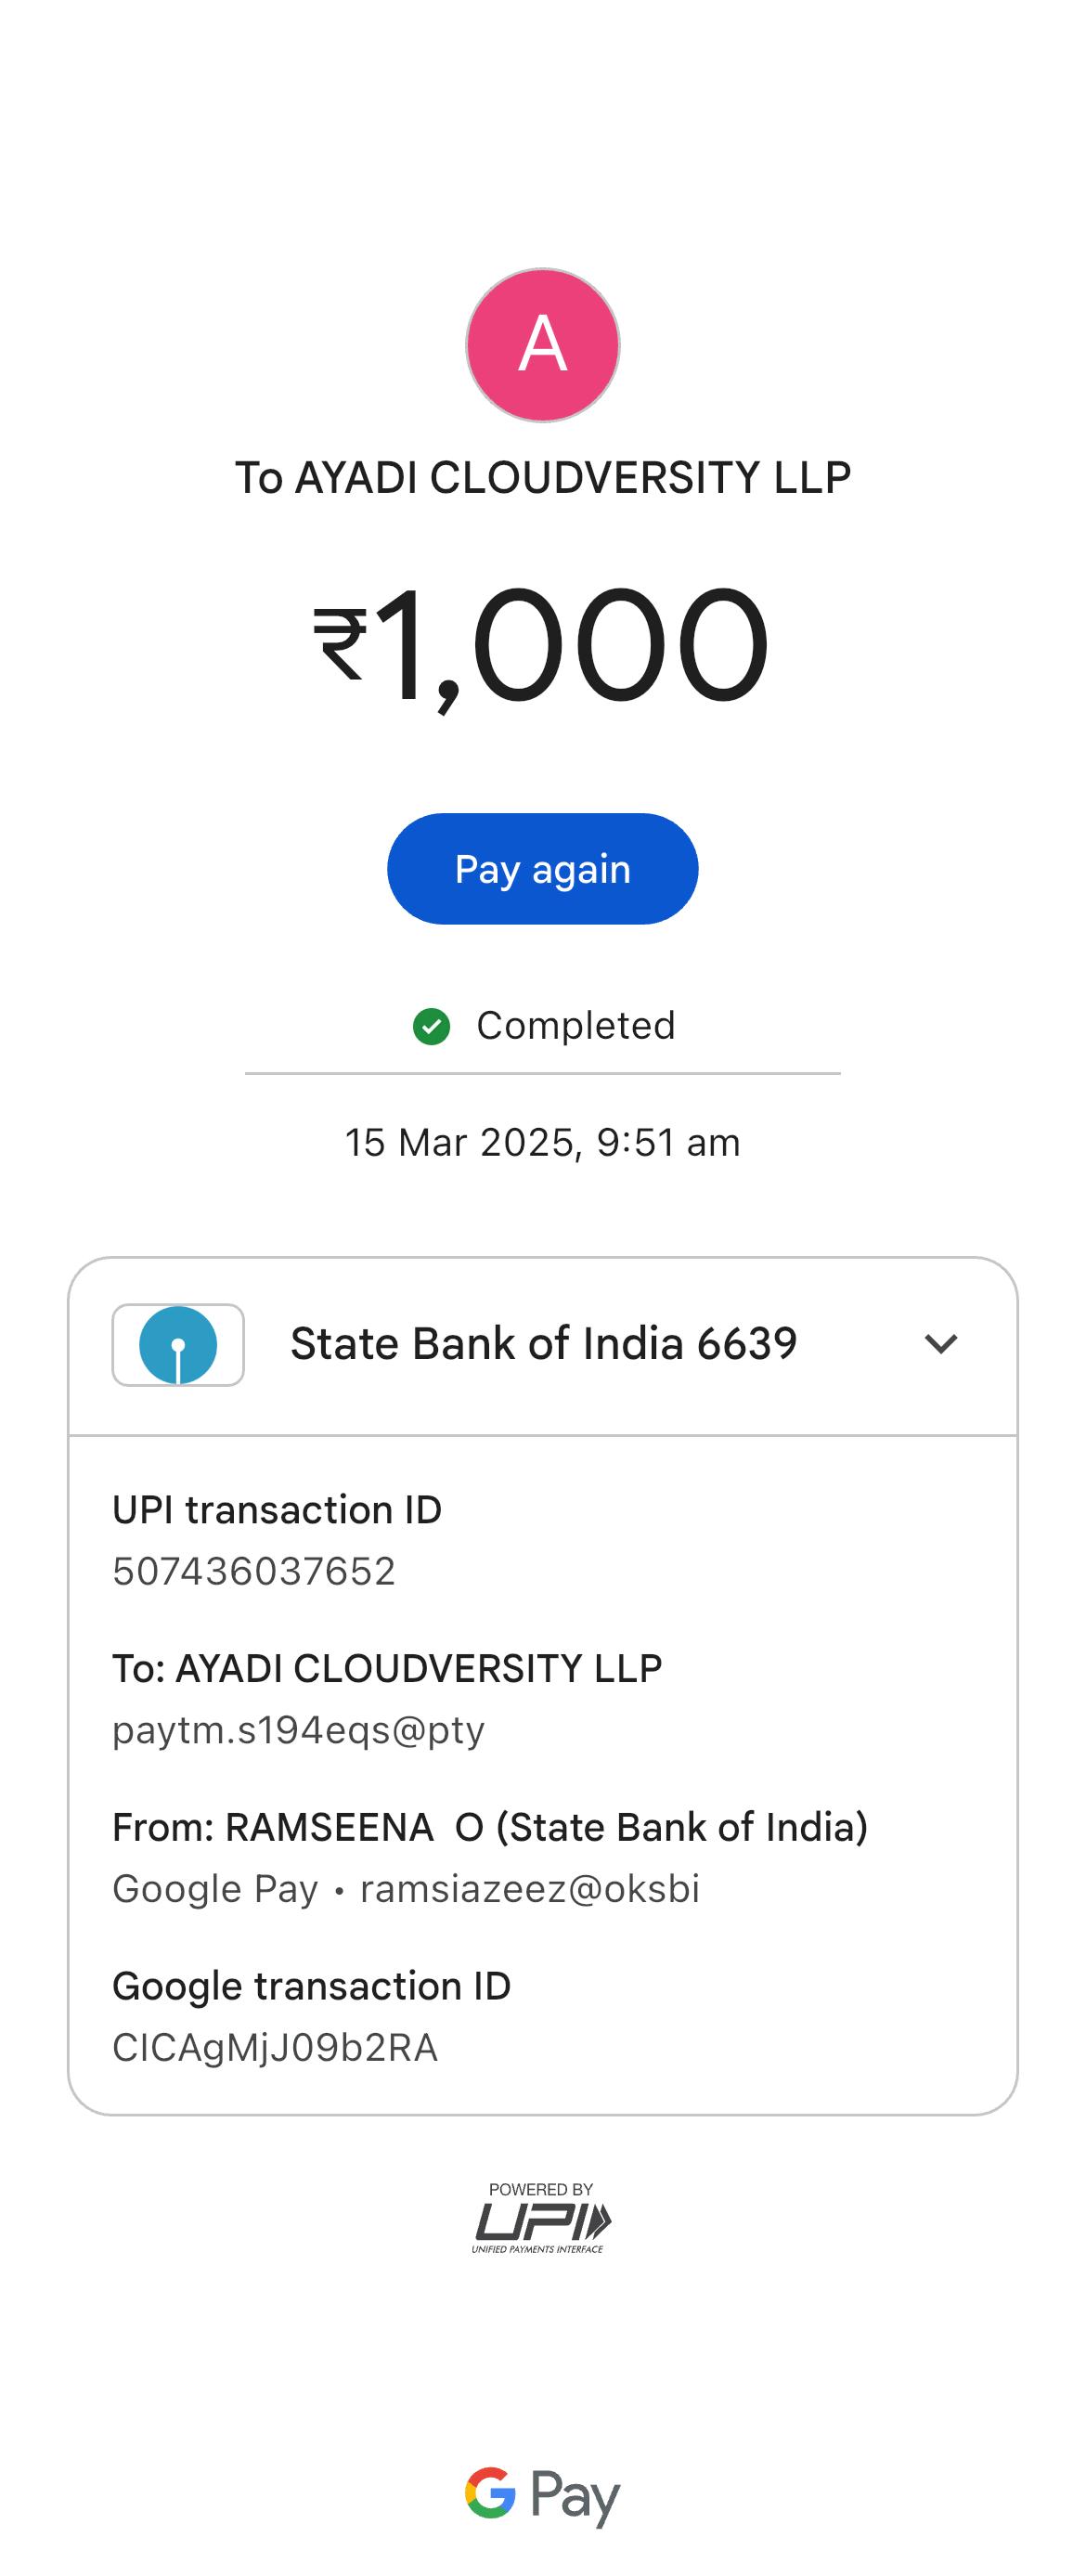
Task: Click the Powered by UPI logo
Action: pos(542,2218)
